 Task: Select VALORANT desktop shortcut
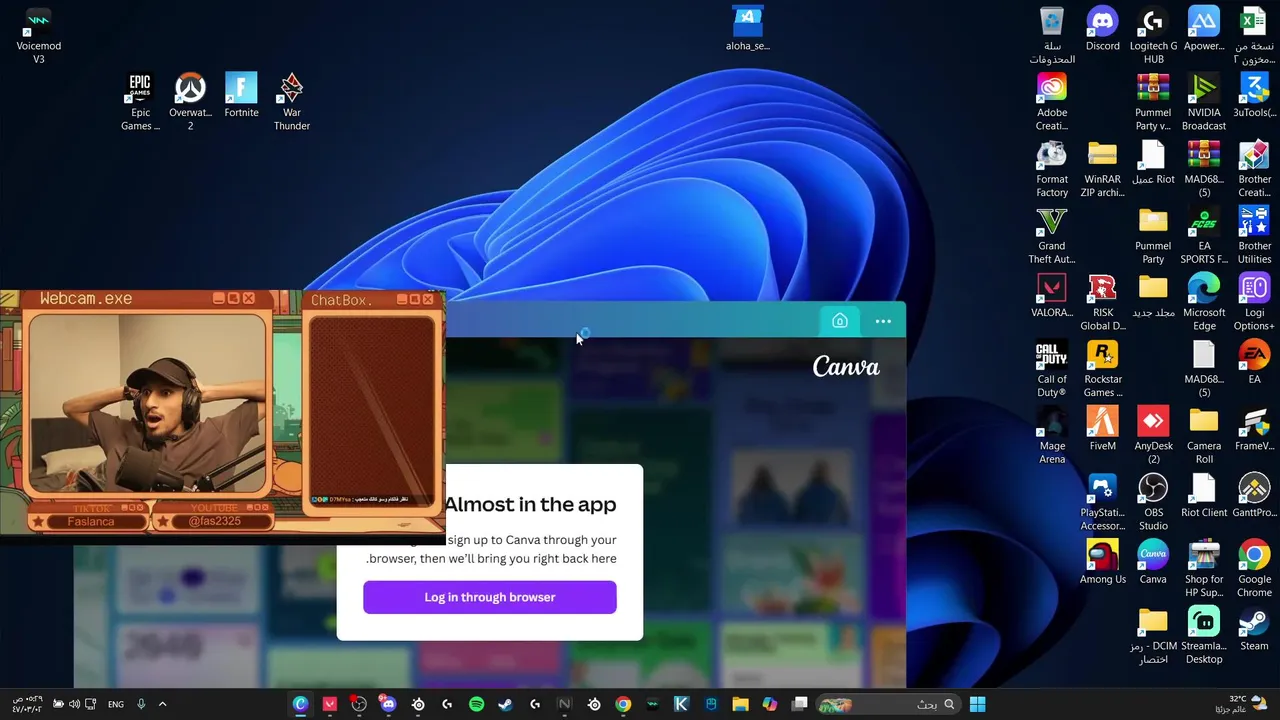(x=1052, y=295)
